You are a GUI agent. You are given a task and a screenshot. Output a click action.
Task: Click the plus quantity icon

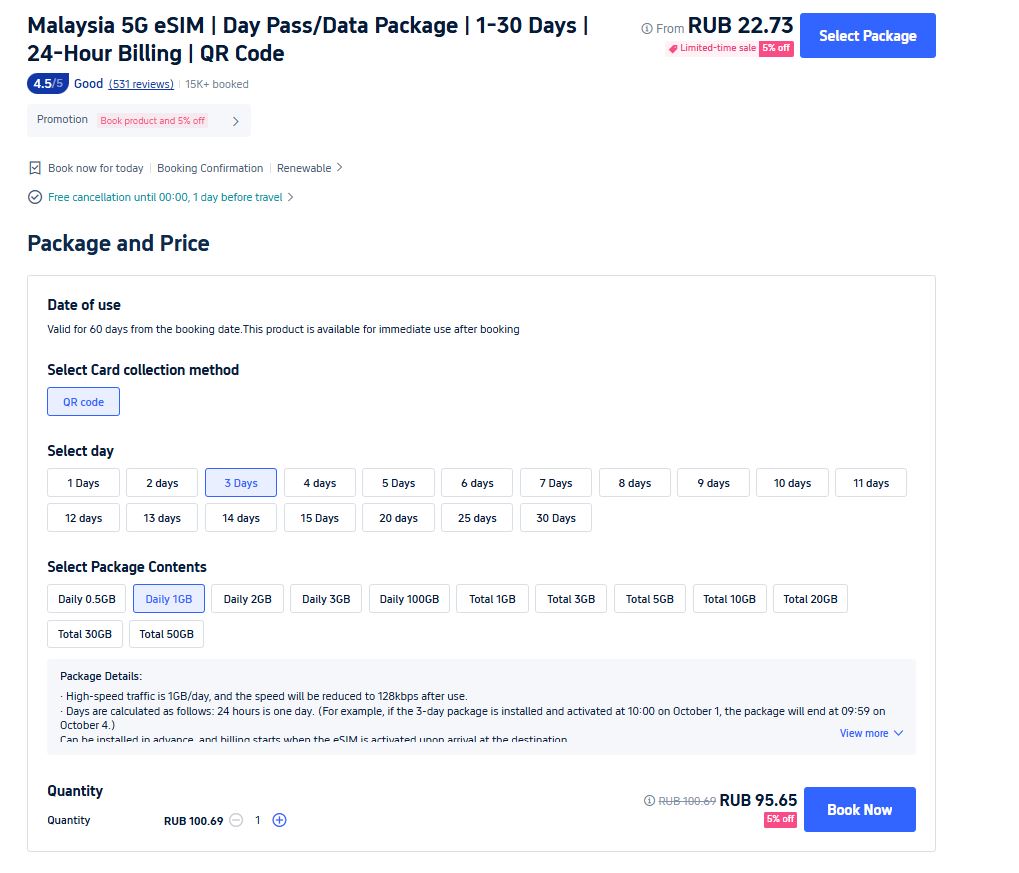pos(280,820)
